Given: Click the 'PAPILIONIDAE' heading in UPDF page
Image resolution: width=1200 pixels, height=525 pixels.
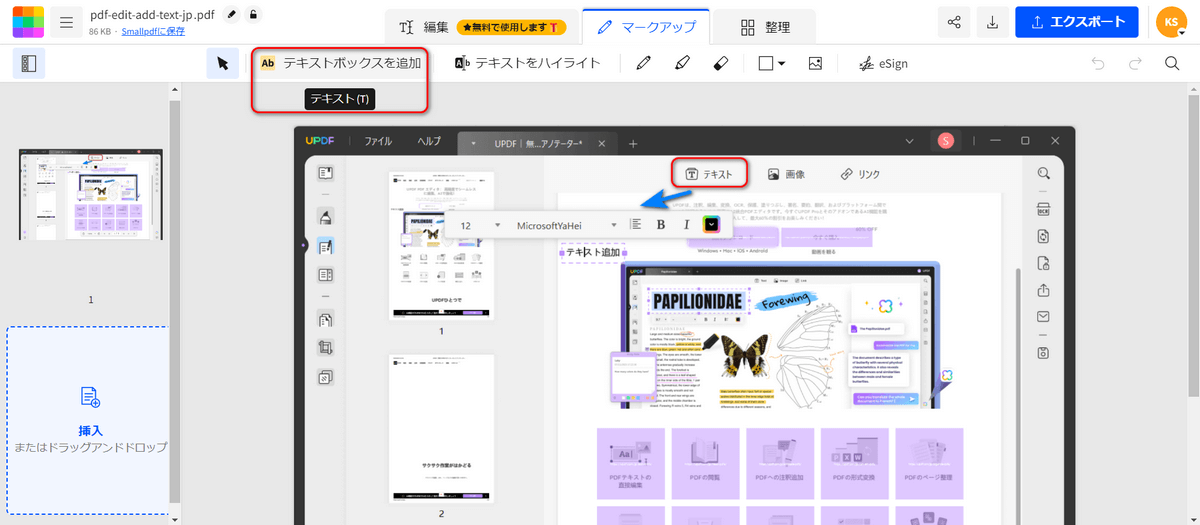Looking at the screenshot, I should coord(697,301).
